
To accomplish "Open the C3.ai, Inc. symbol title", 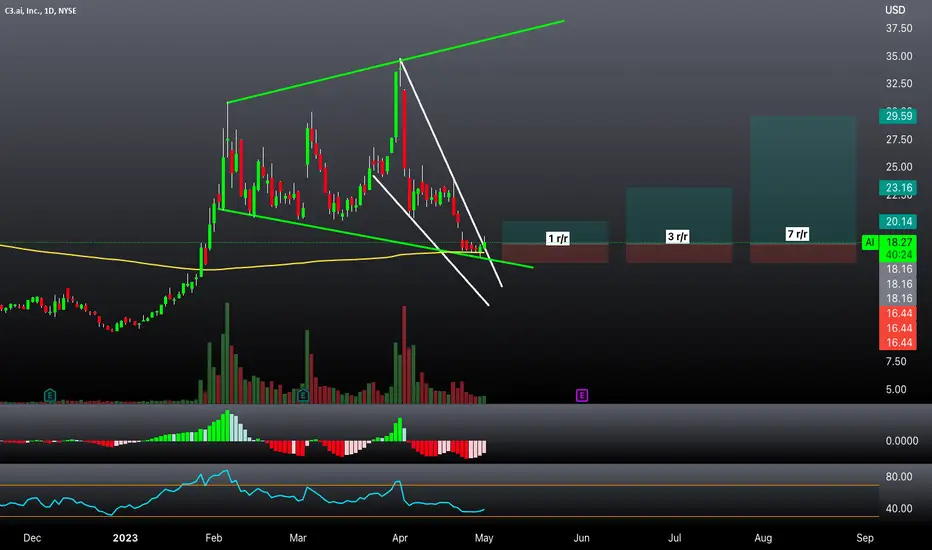I will click(40, 11).
